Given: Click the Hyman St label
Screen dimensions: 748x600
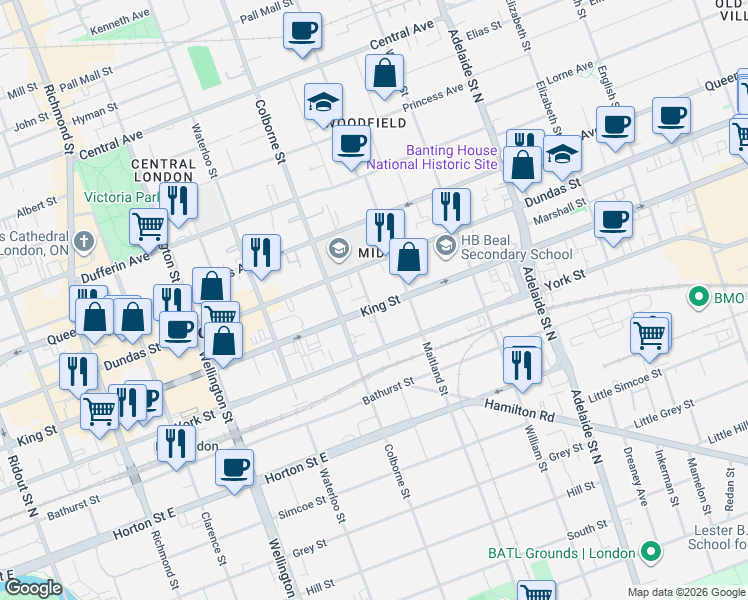Looking at the screenshot, I should point(95,114).
